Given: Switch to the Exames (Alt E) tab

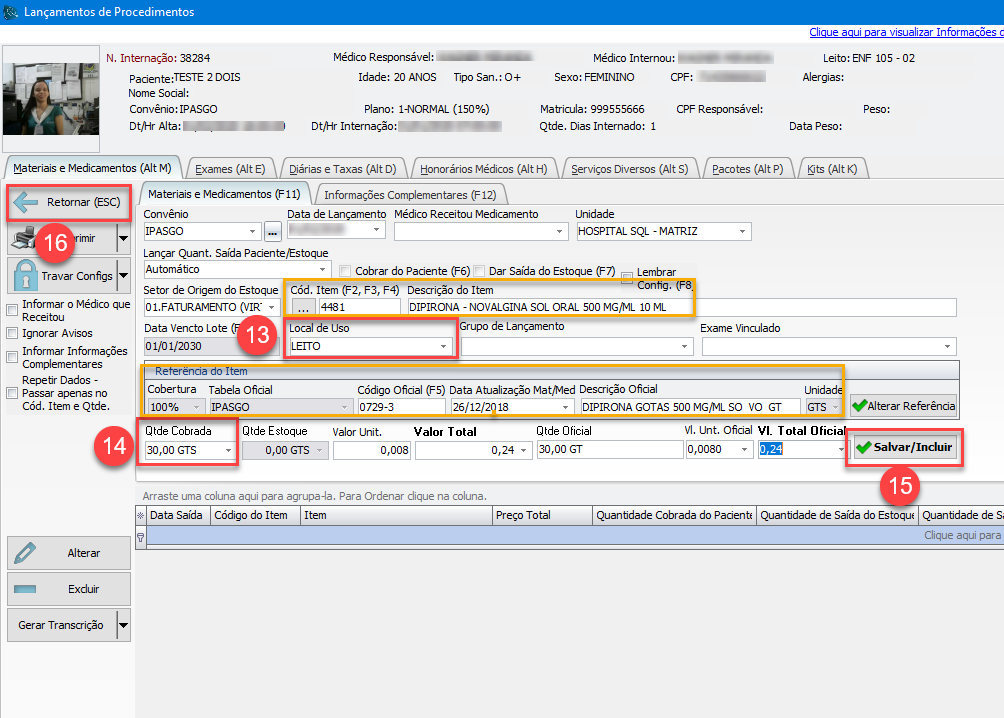Looking at the screenshot, I should click(x=229, y=169).
